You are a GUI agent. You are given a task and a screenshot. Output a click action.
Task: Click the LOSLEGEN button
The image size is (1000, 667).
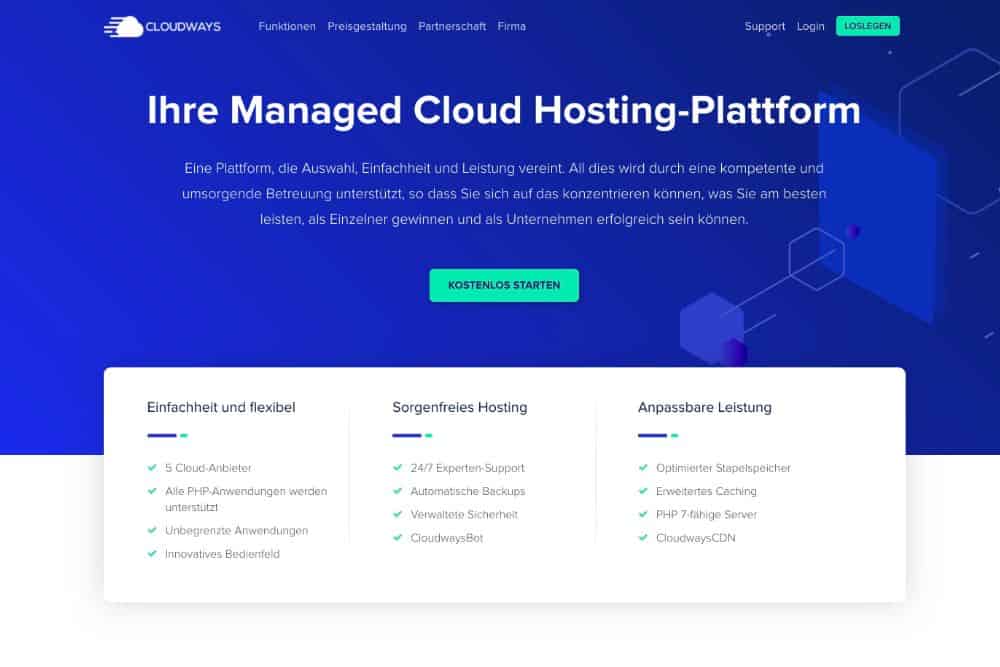(x=867, y=26)
